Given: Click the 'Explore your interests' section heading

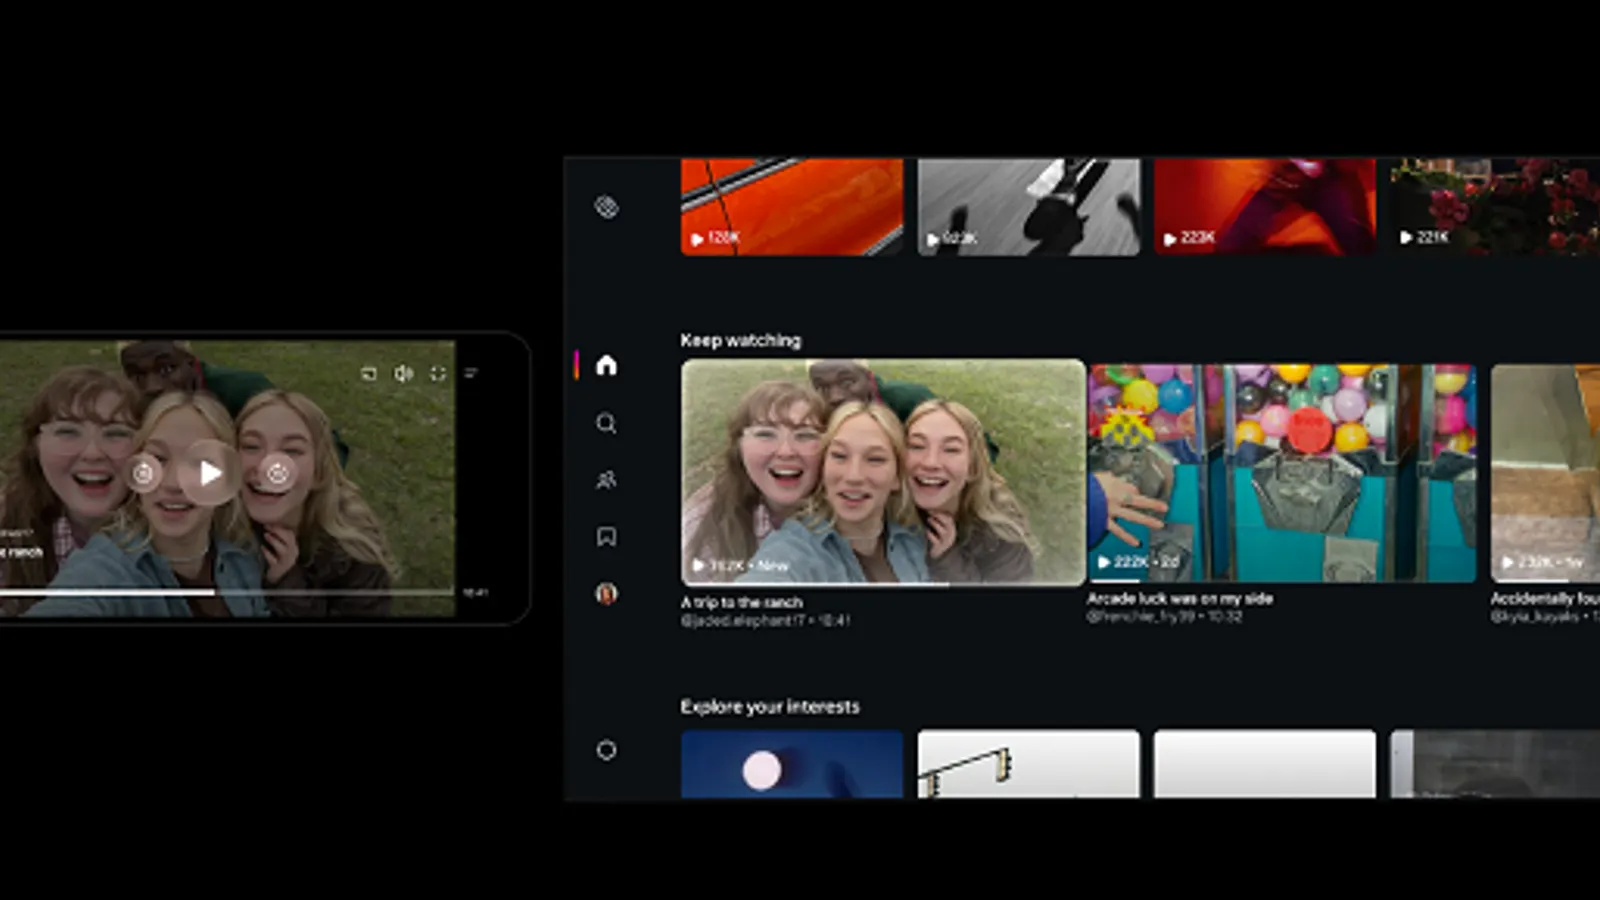Looking at the screenshot, I should (x=770, y=706).
